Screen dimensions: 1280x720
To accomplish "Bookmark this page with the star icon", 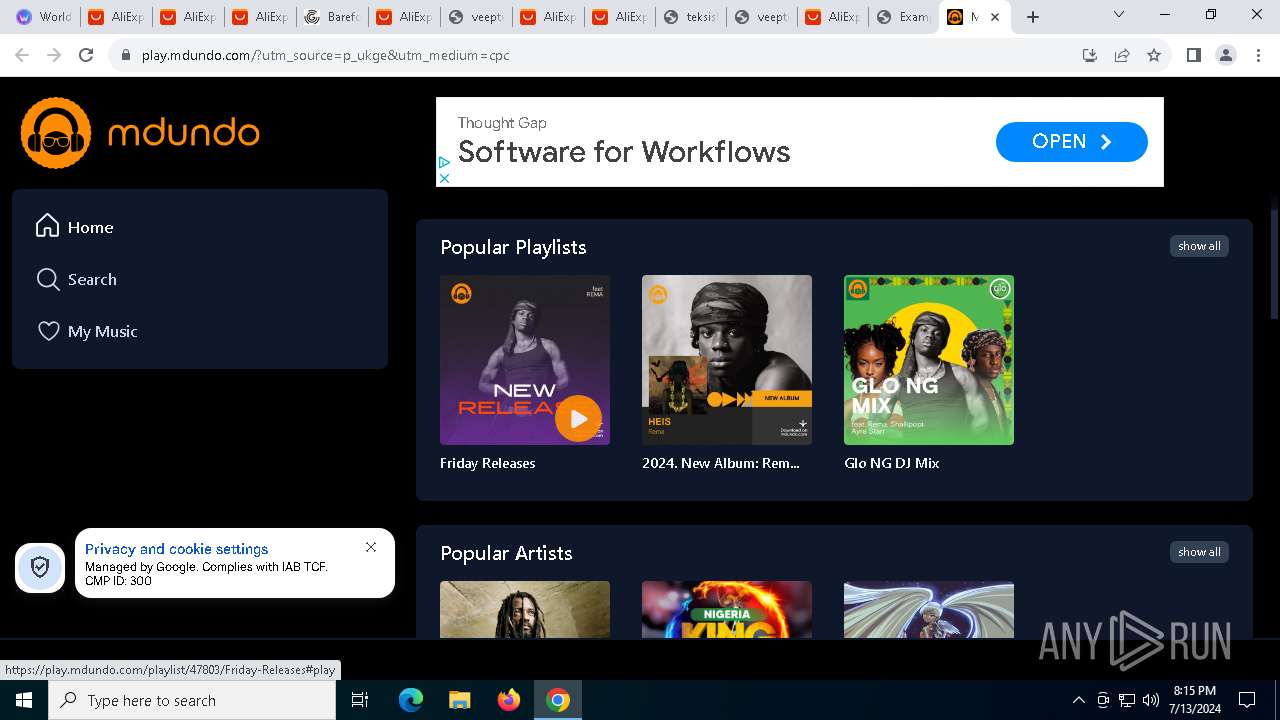I will [1154, 55].
